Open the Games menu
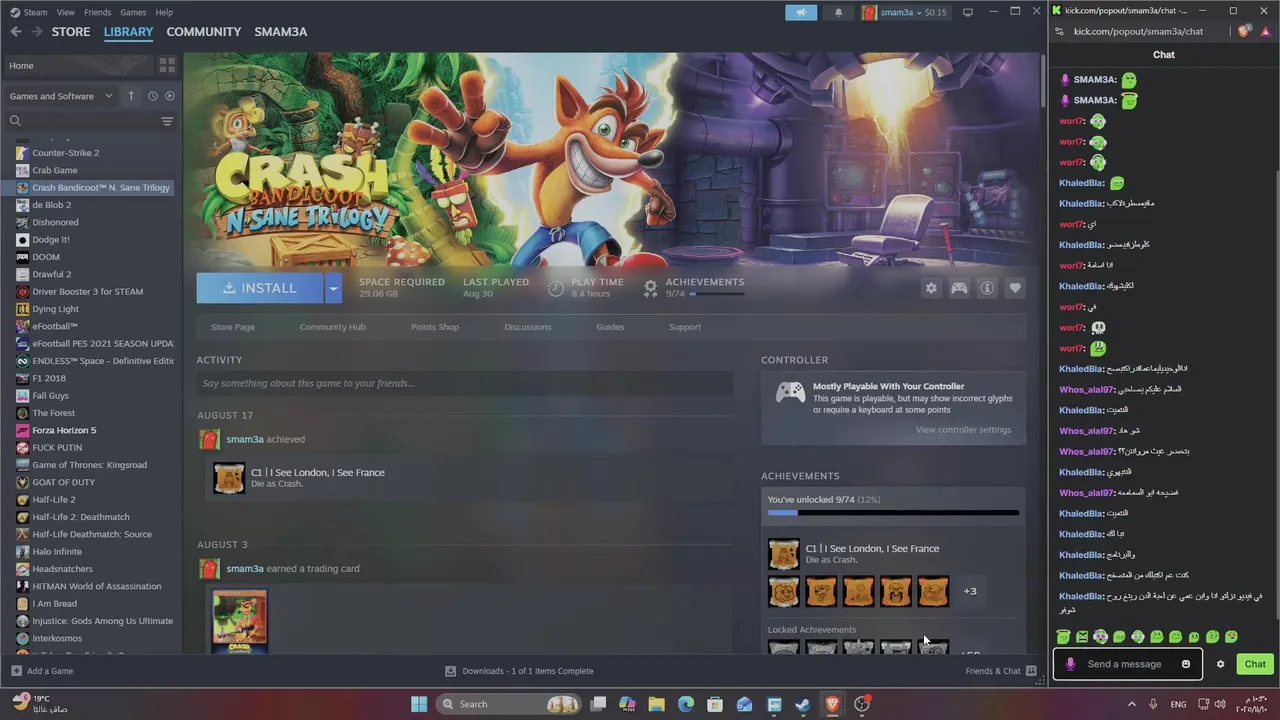The image size is (1280, 720). (x=133, y=12)
